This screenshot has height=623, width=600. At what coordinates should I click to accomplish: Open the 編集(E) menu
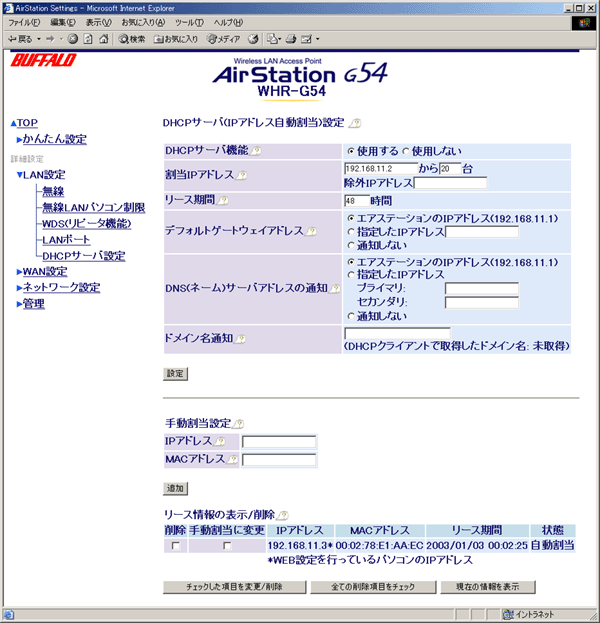(63, 23)
